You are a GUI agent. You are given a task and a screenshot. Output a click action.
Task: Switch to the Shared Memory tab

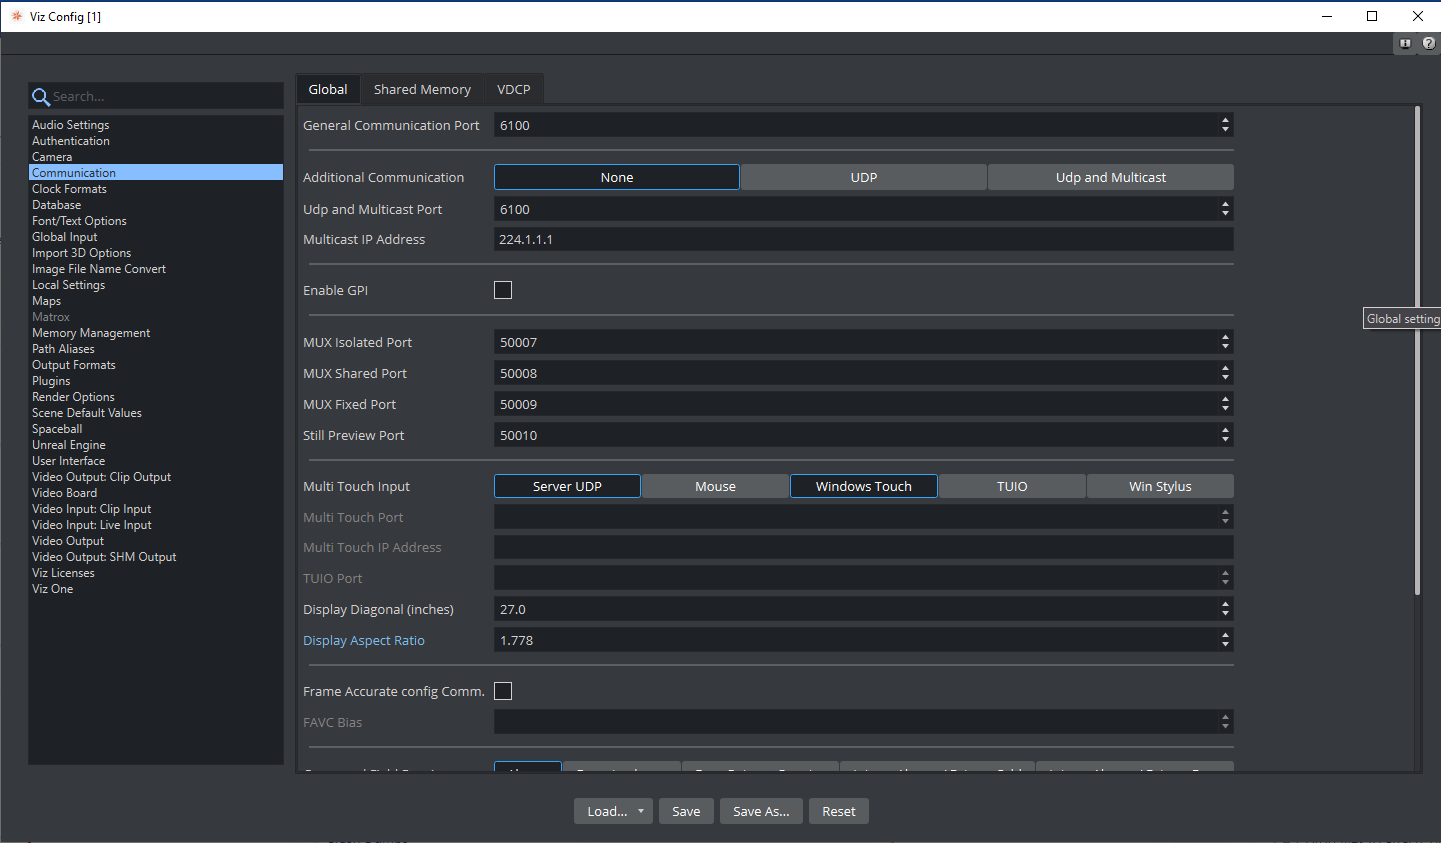[422, 89]
